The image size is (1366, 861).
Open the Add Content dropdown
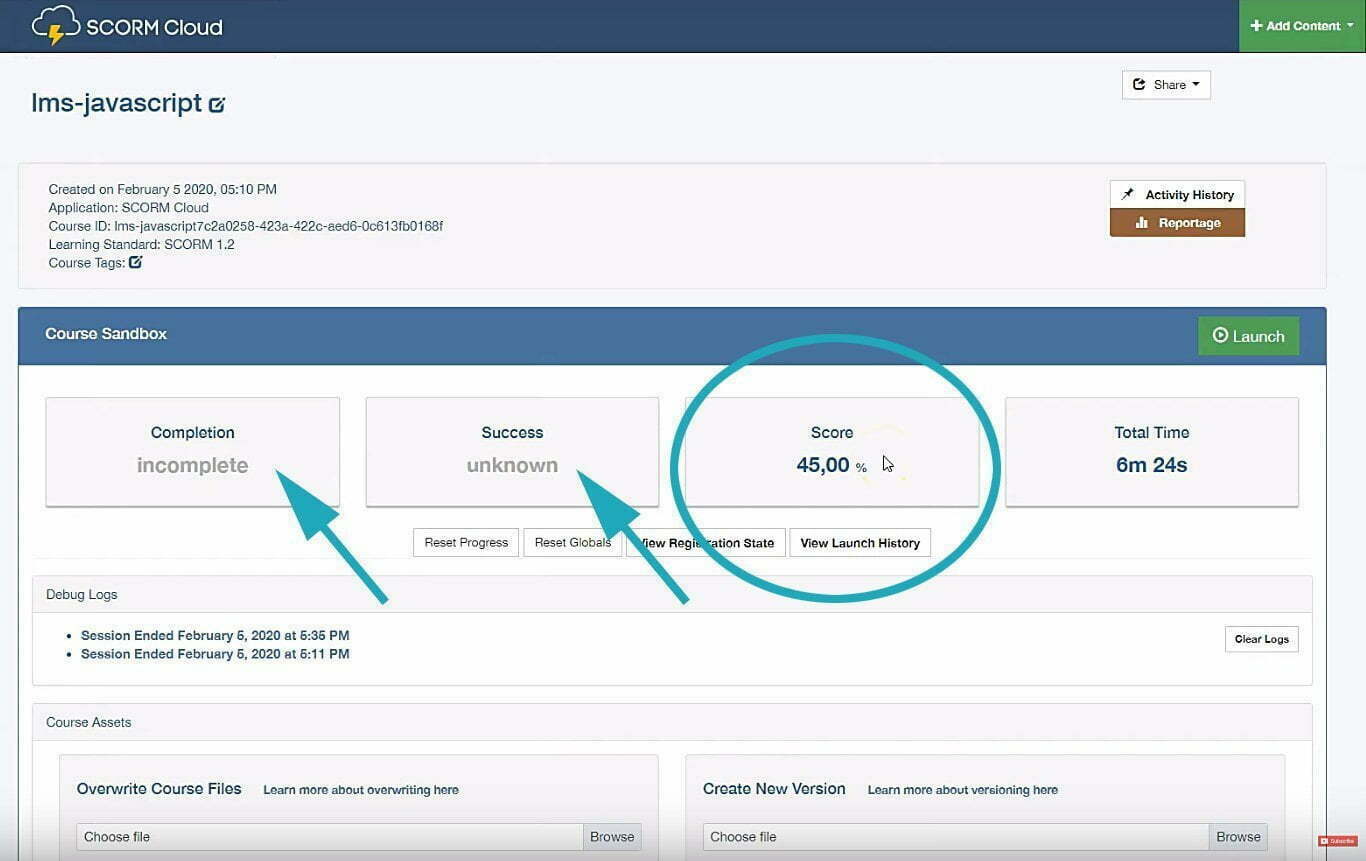[x=1302, y=26]
